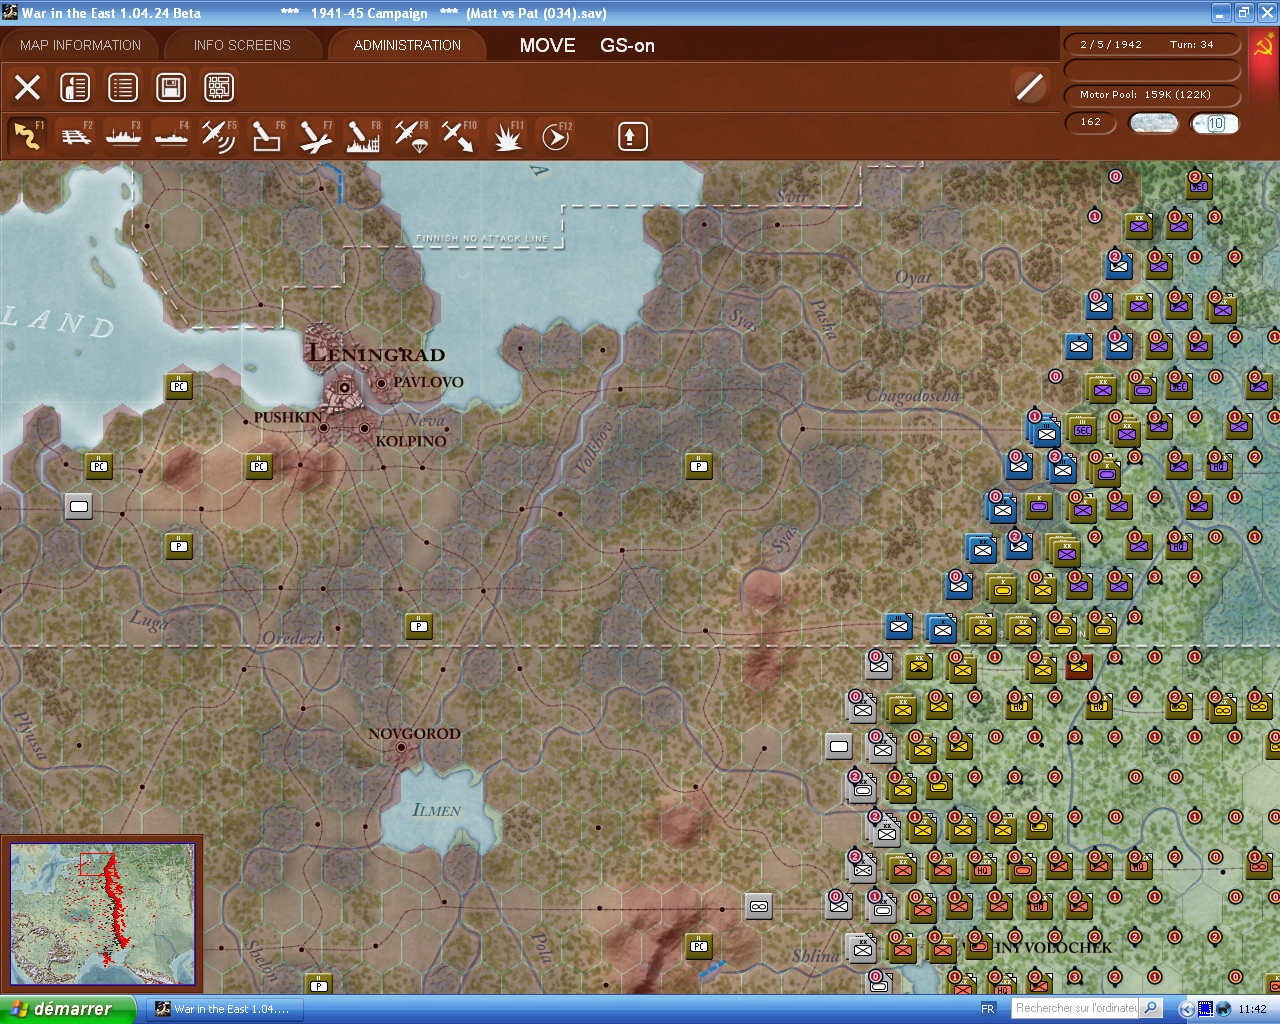
Task: Open the démarrer Start button
Action: tap(68, 1009)
